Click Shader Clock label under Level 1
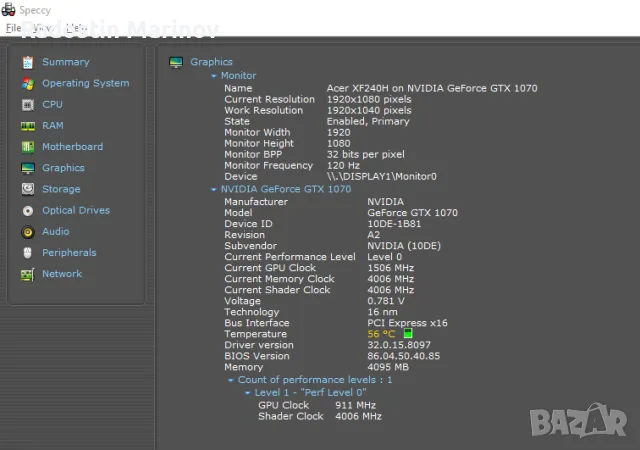 click(291, 416)
